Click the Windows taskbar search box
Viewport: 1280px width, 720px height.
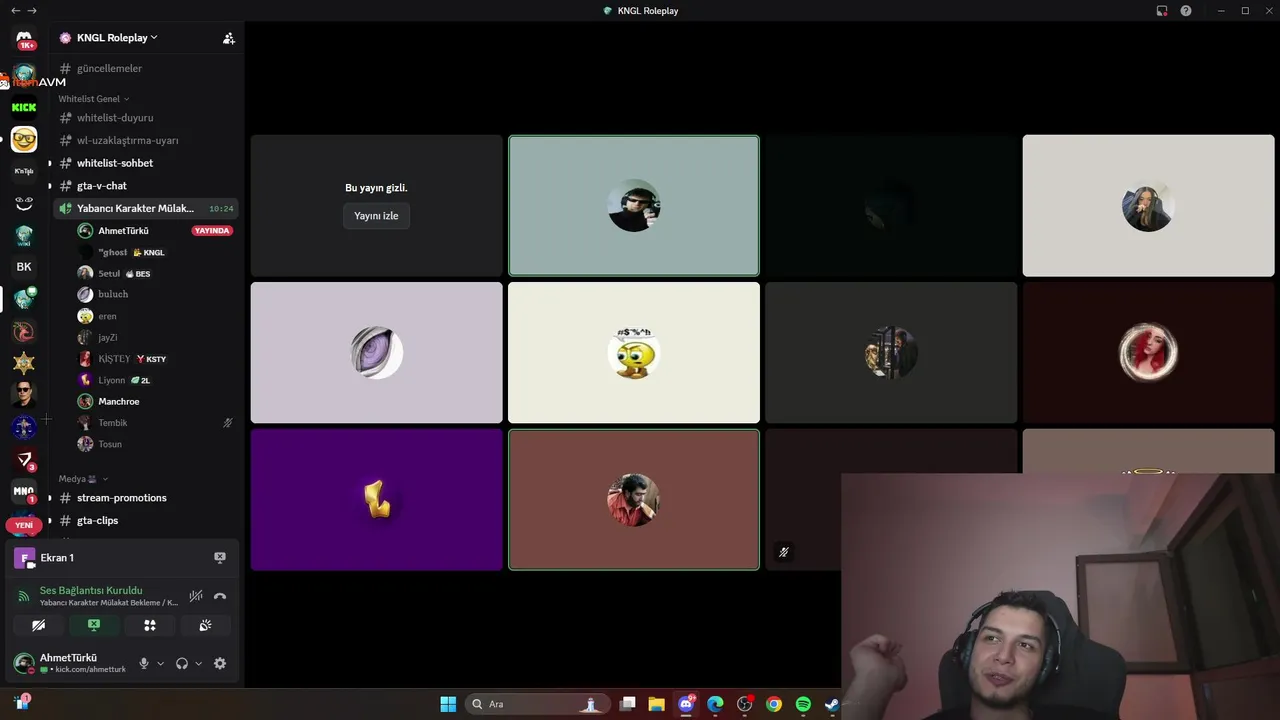coord(537,704)
